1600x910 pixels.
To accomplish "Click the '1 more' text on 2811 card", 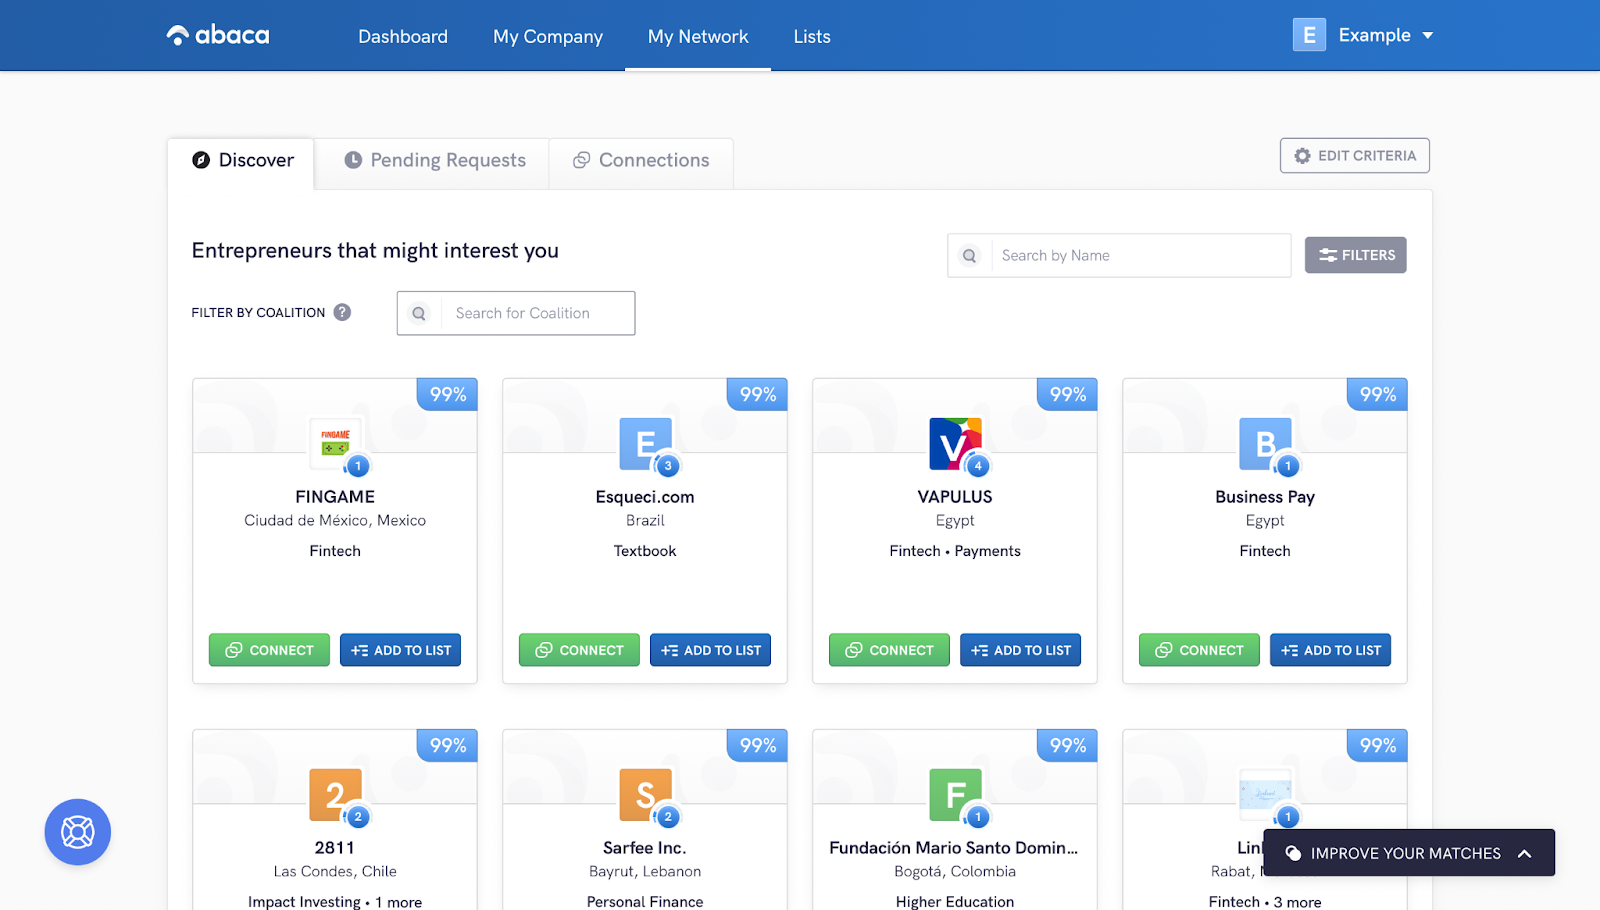I will click(x=398, y=902).
